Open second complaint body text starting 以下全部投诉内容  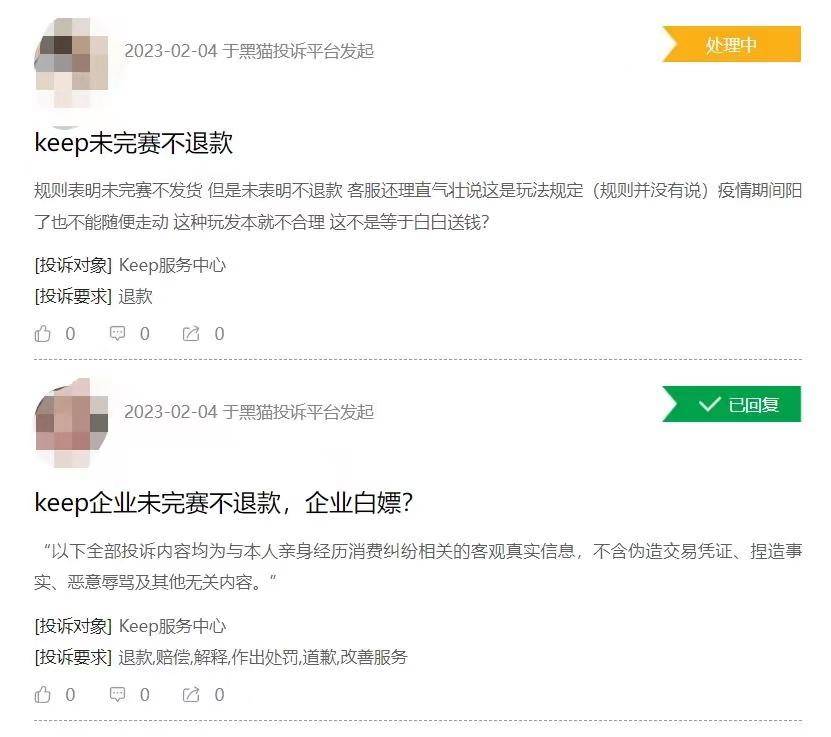418,566
